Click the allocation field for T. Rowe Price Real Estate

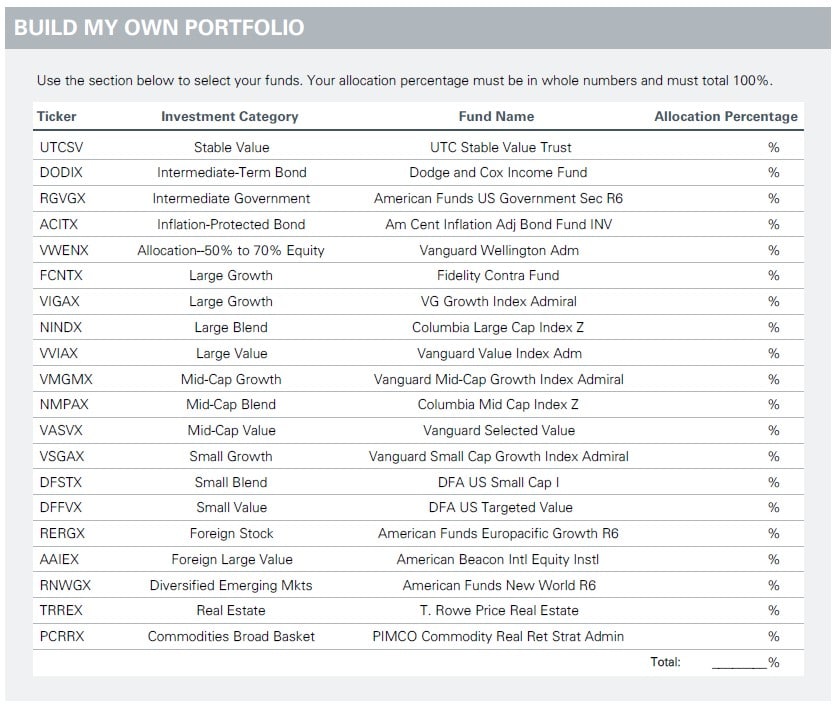(750, 611)
